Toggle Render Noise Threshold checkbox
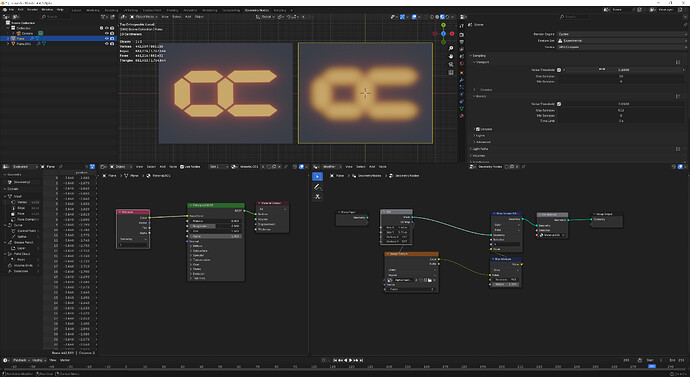The height and width of the screenshot is (377, 690). pos(559,104)
